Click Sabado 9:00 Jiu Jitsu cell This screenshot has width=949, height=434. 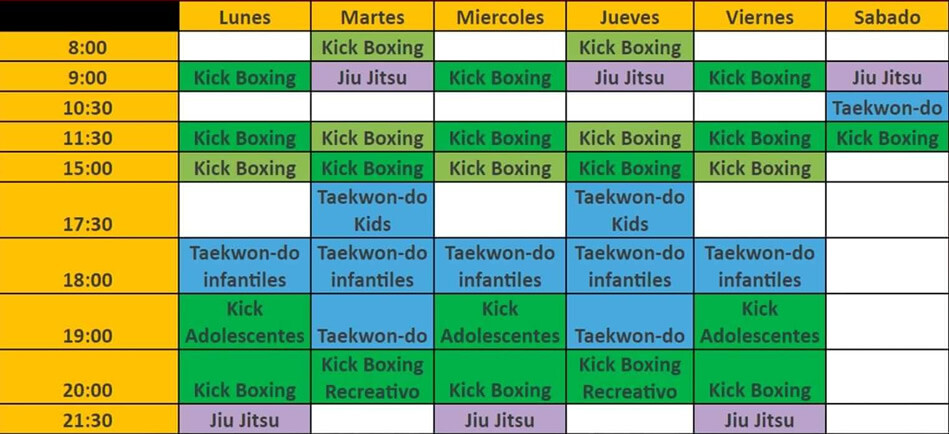click(887, 77)
